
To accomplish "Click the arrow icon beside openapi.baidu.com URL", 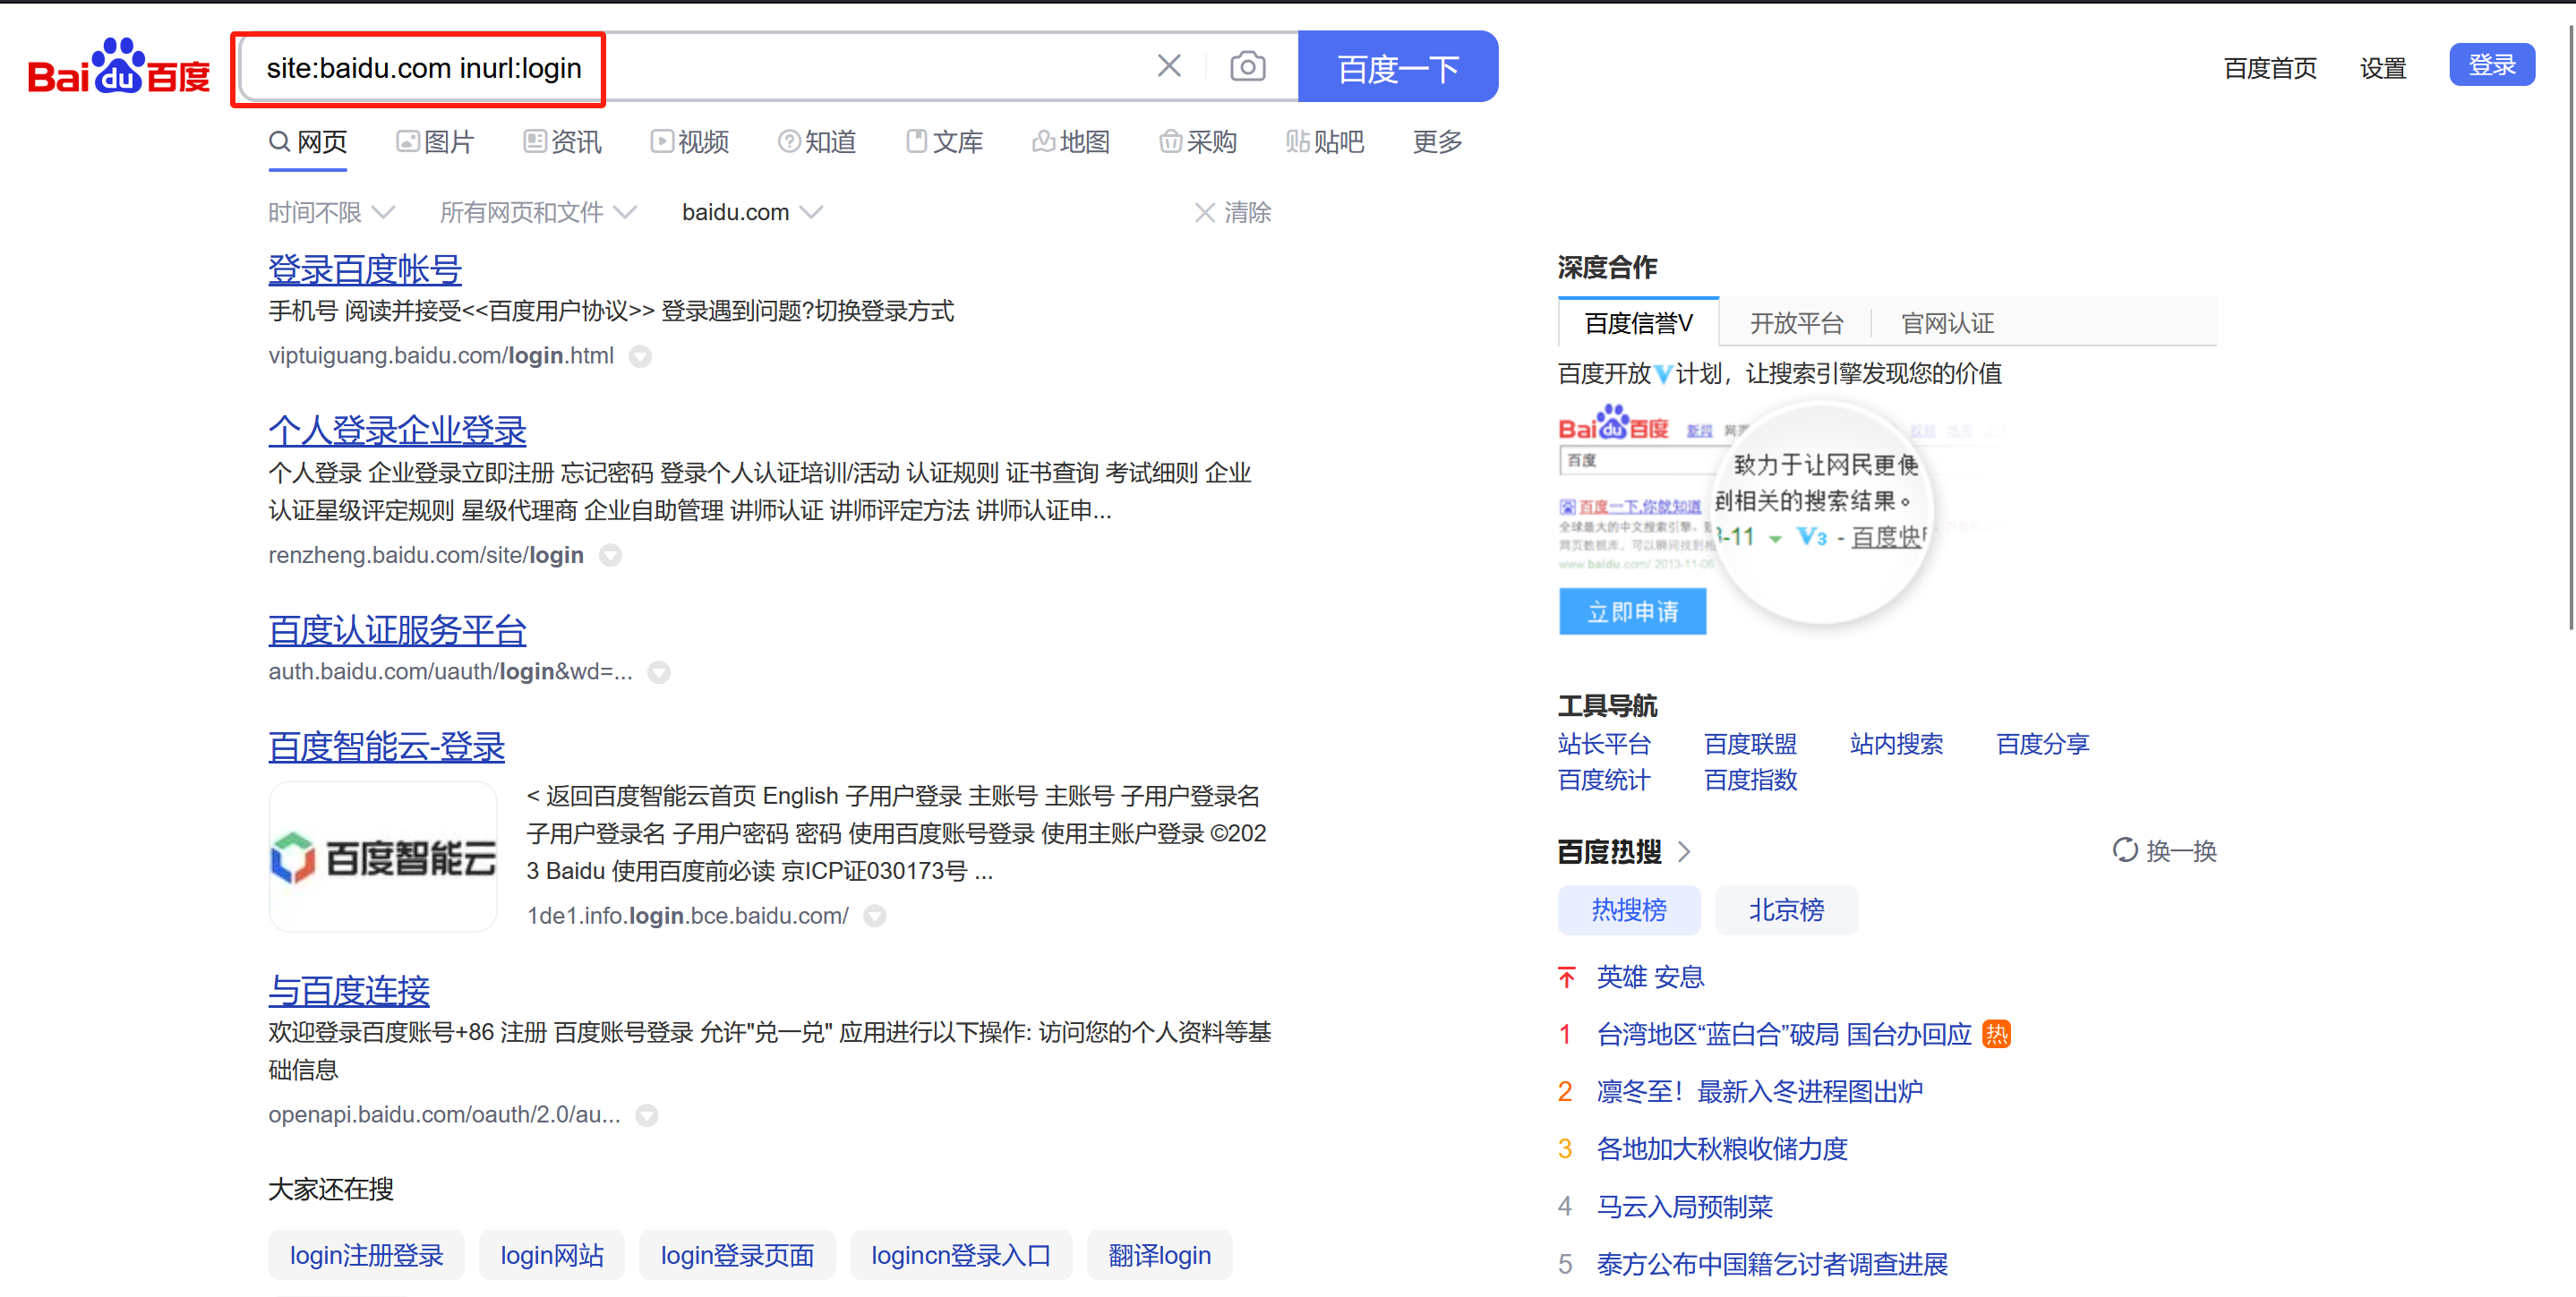I will tap(647, 1116).
